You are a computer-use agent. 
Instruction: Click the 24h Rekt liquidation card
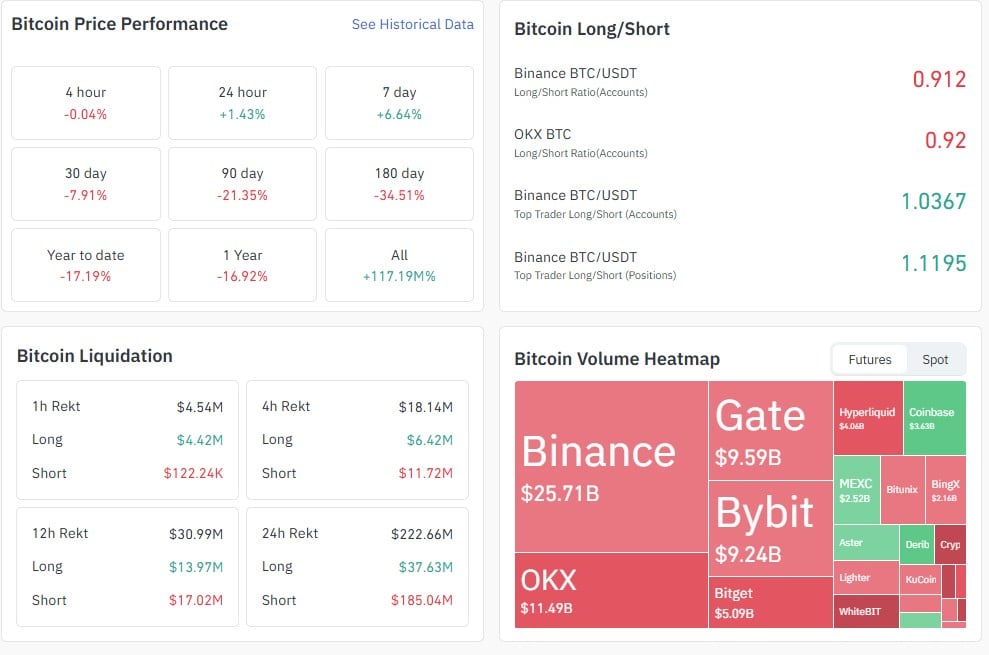pyautogui.click(x=356, y=566)
